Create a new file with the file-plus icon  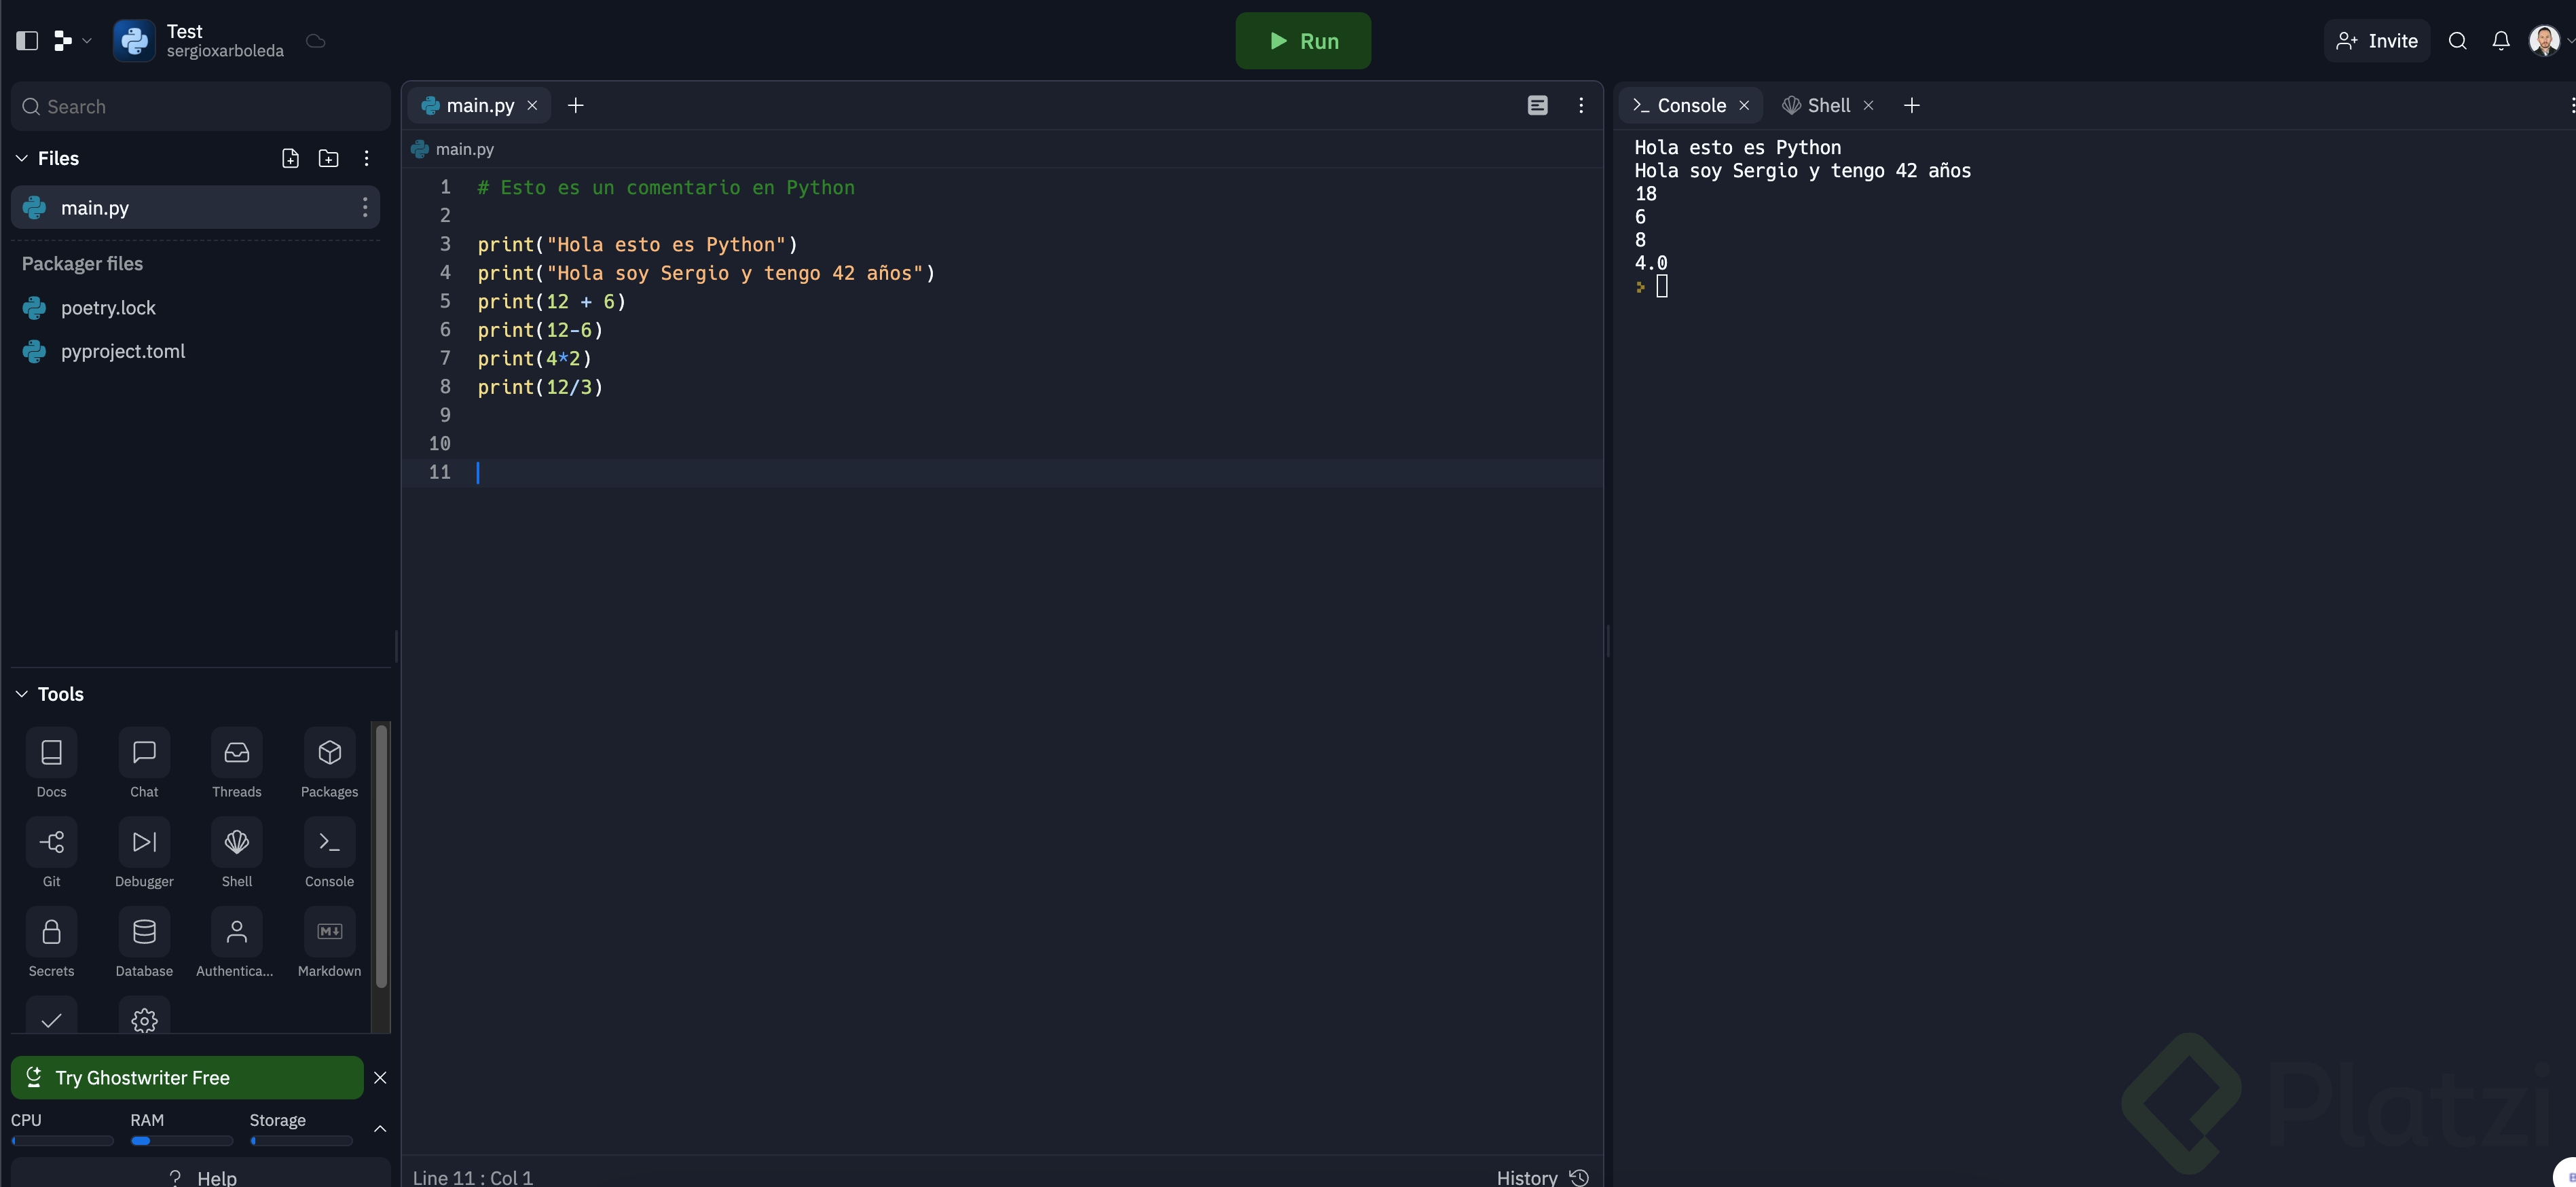tap(290, 158)
